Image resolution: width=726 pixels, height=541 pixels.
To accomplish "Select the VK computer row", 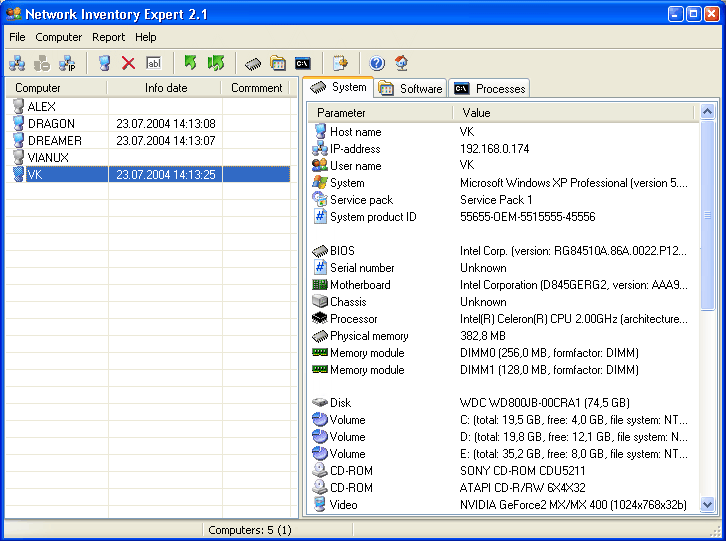I will coord(148,174).
